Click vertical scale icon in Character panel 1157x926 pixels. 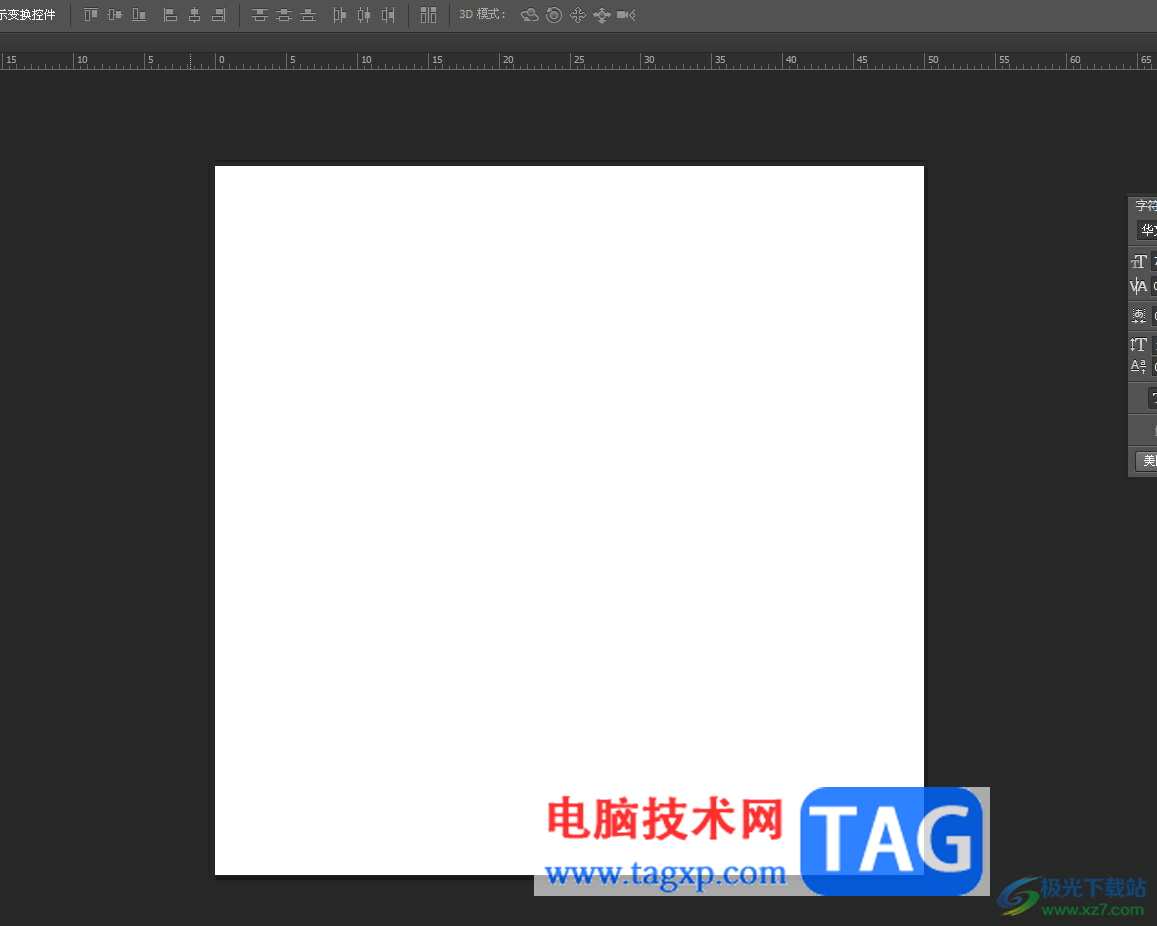coord(1139,345)
